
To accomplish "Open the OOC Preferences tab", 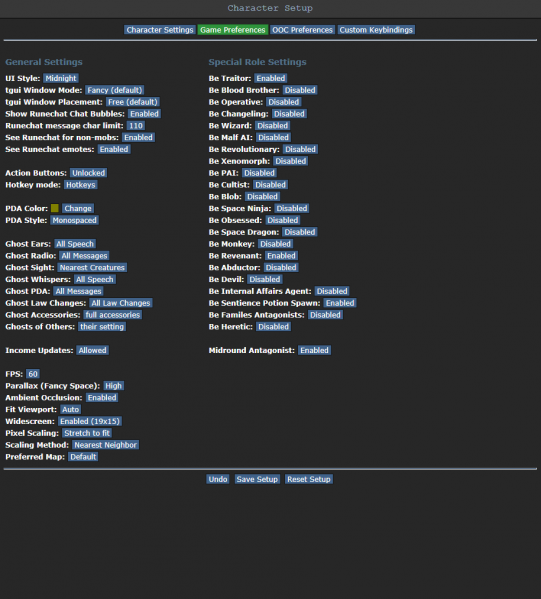I will coord(302,30).
